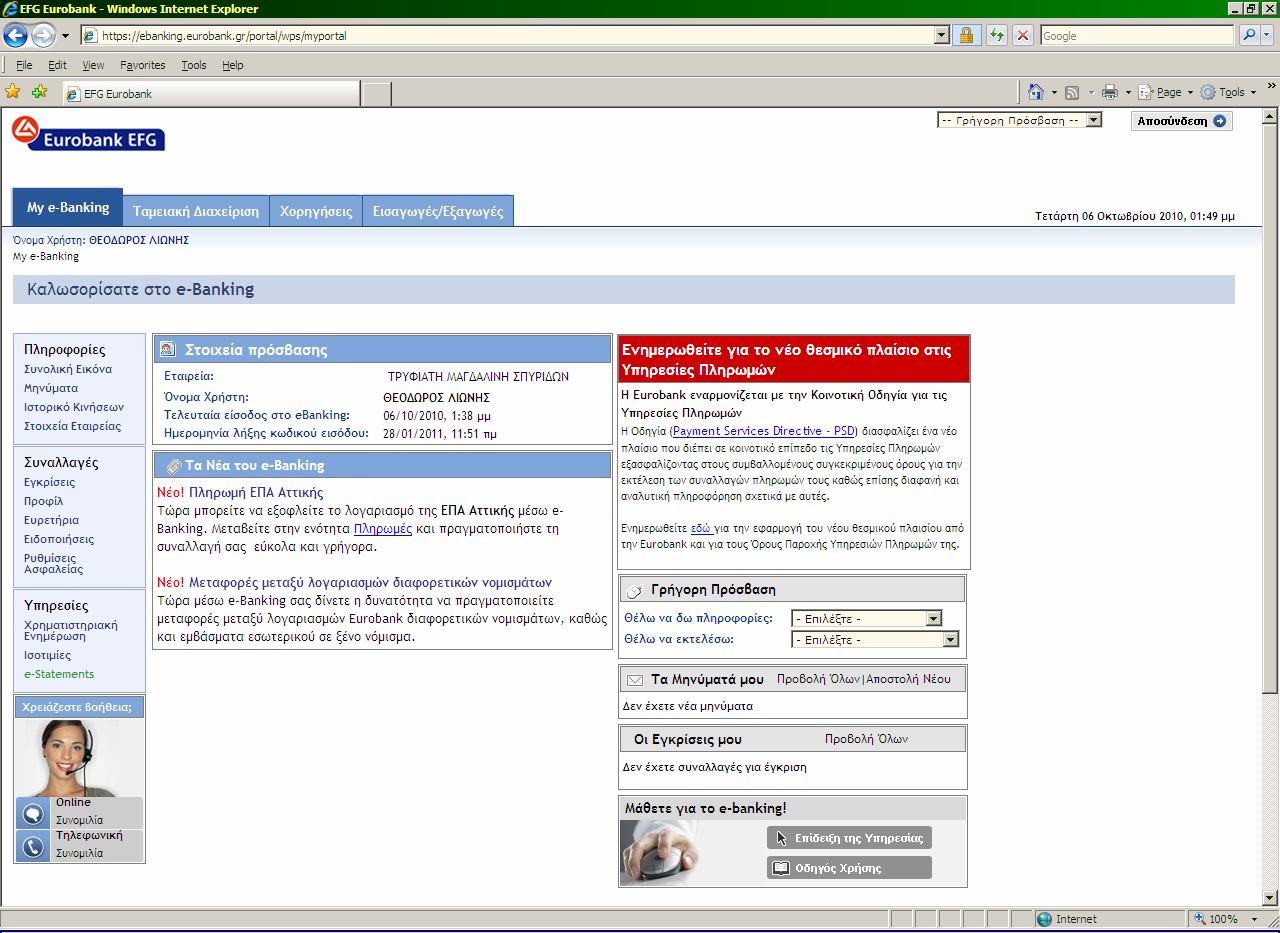Image resolution: width=1280 pixels, height=933 pixels.
Task: Click the Internet zone globe icon
Action: click(x=1045, y=919)
